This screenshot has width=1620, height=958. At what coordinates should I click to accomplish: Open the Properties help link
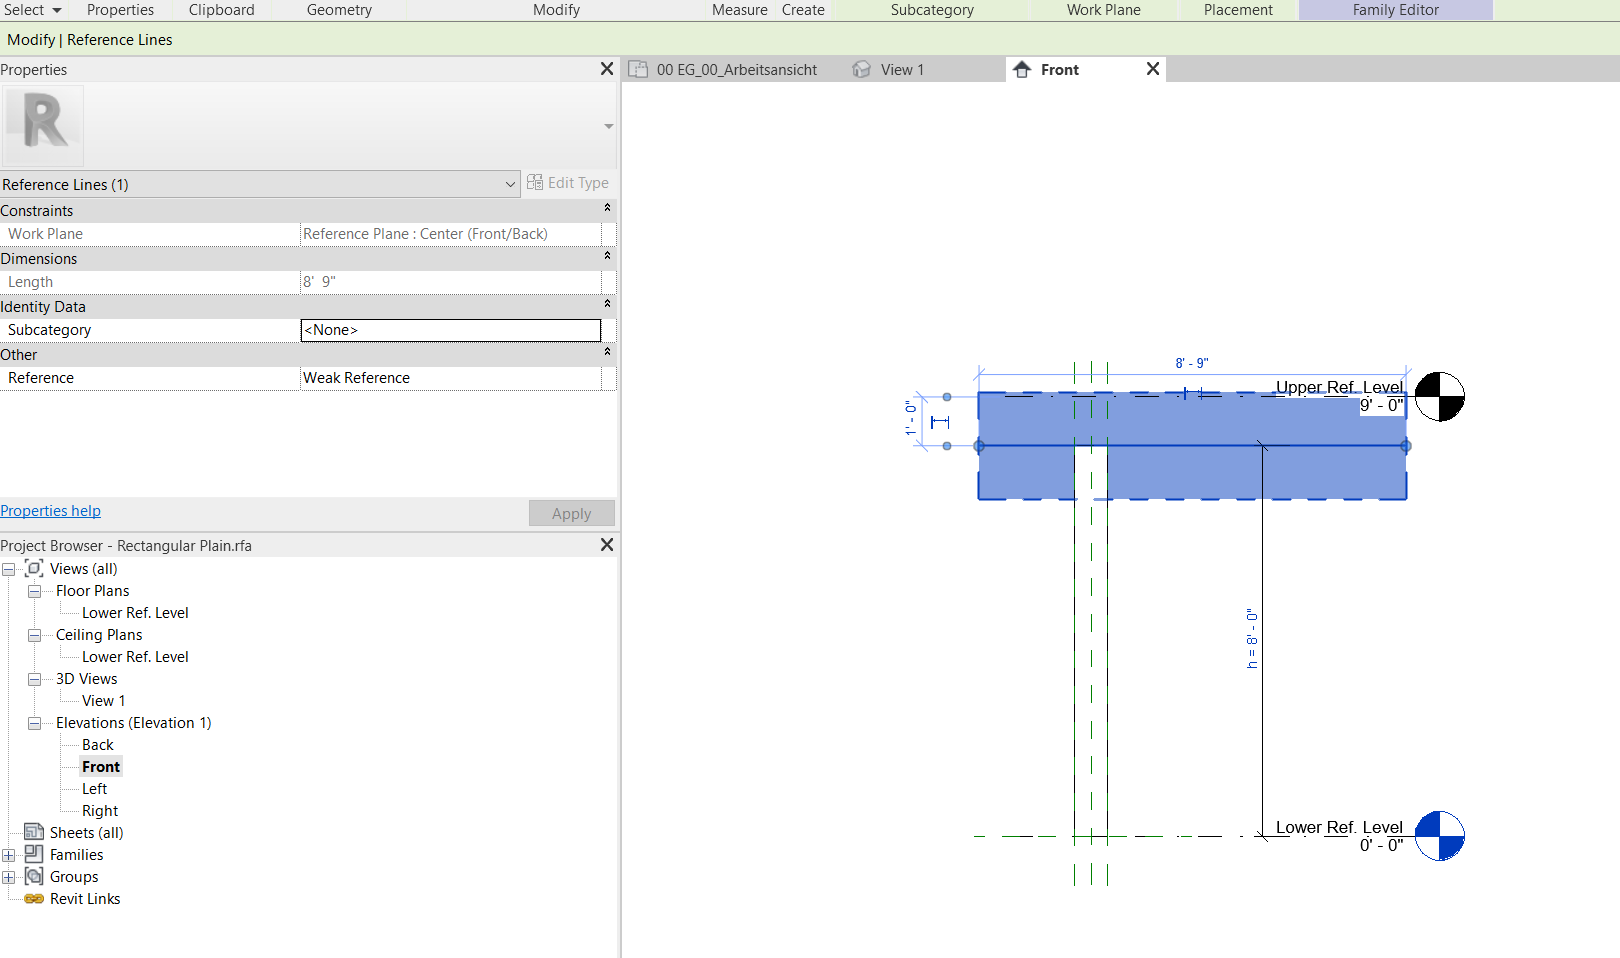(x=50, y=510)
